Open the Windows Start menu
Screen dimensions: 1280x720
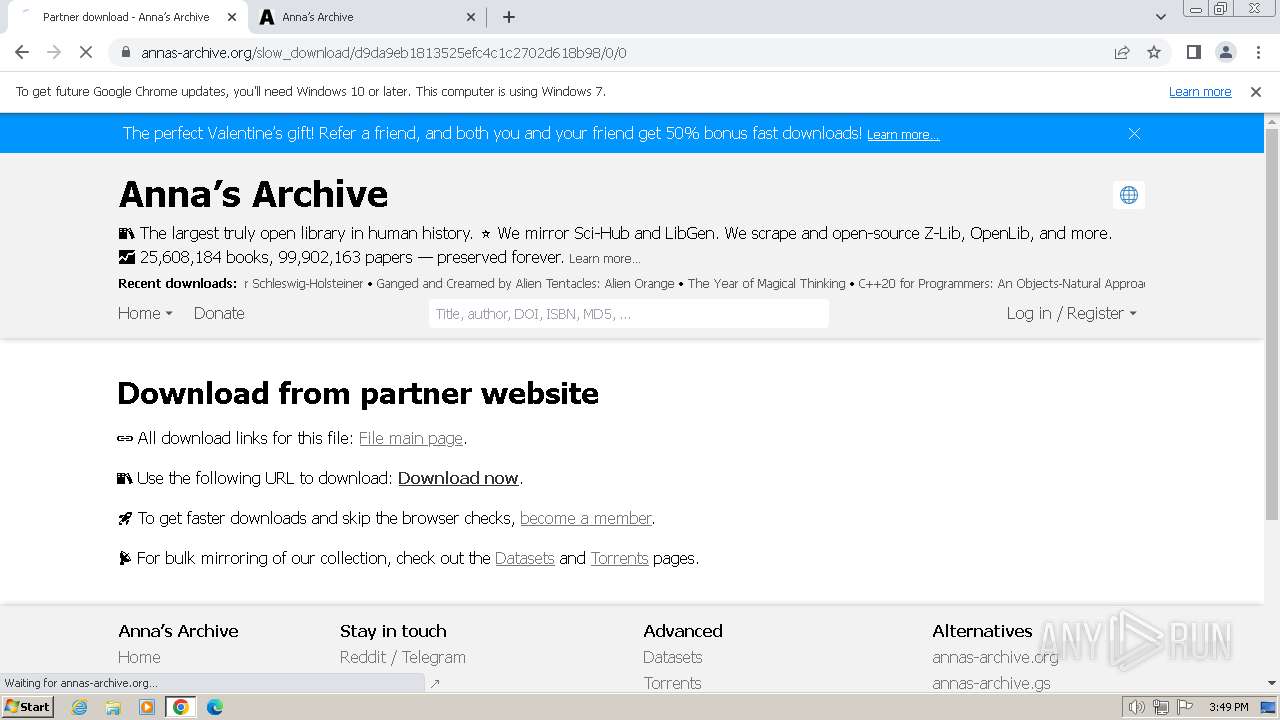point(28,706)
